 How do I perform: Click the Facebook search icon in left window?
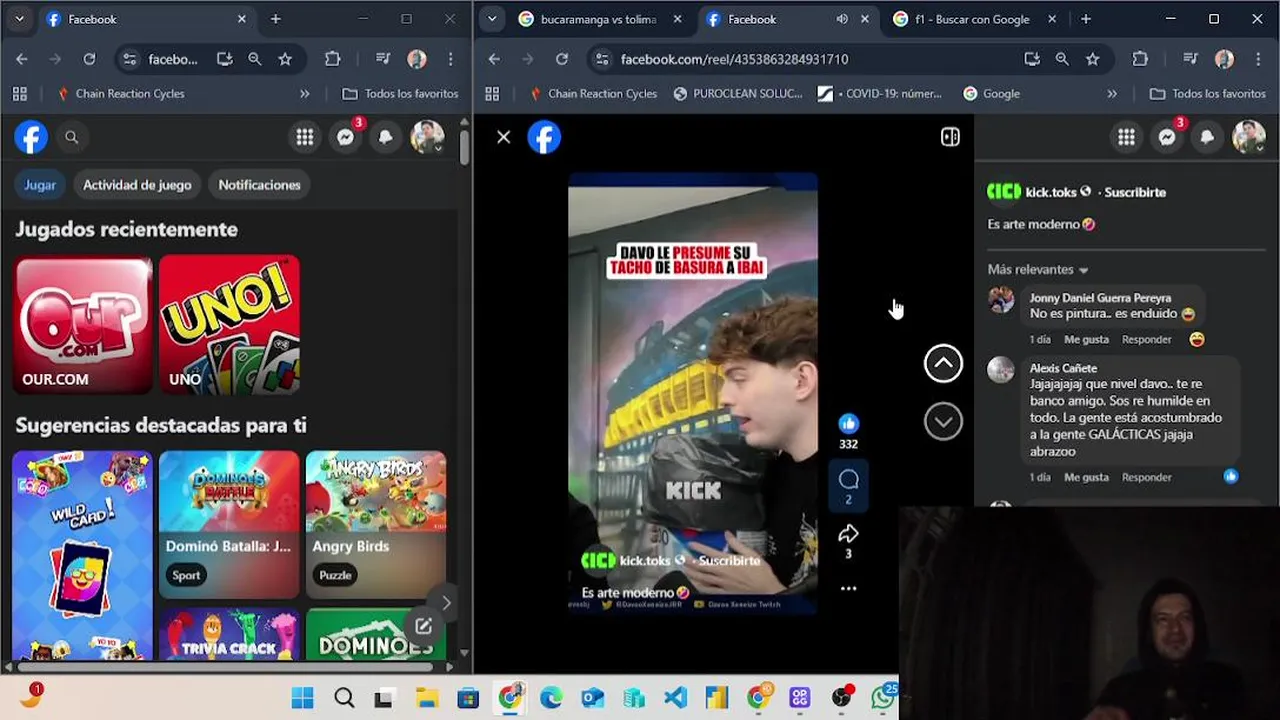(x=71, y=137)
